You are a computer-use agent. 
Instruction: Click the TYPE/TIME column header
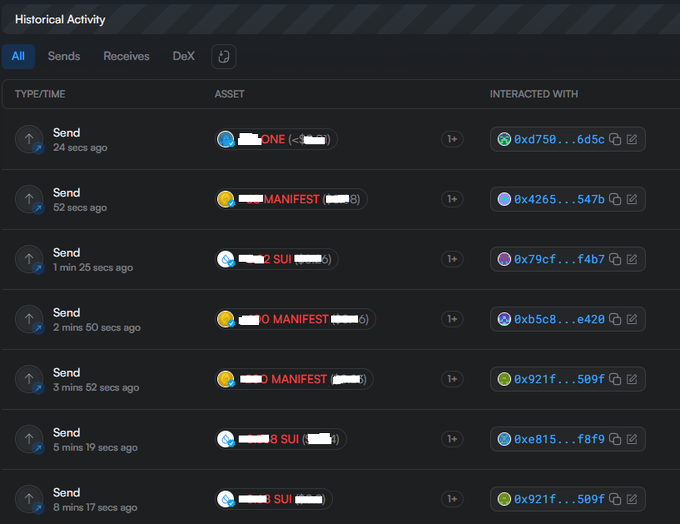[40, 94]
